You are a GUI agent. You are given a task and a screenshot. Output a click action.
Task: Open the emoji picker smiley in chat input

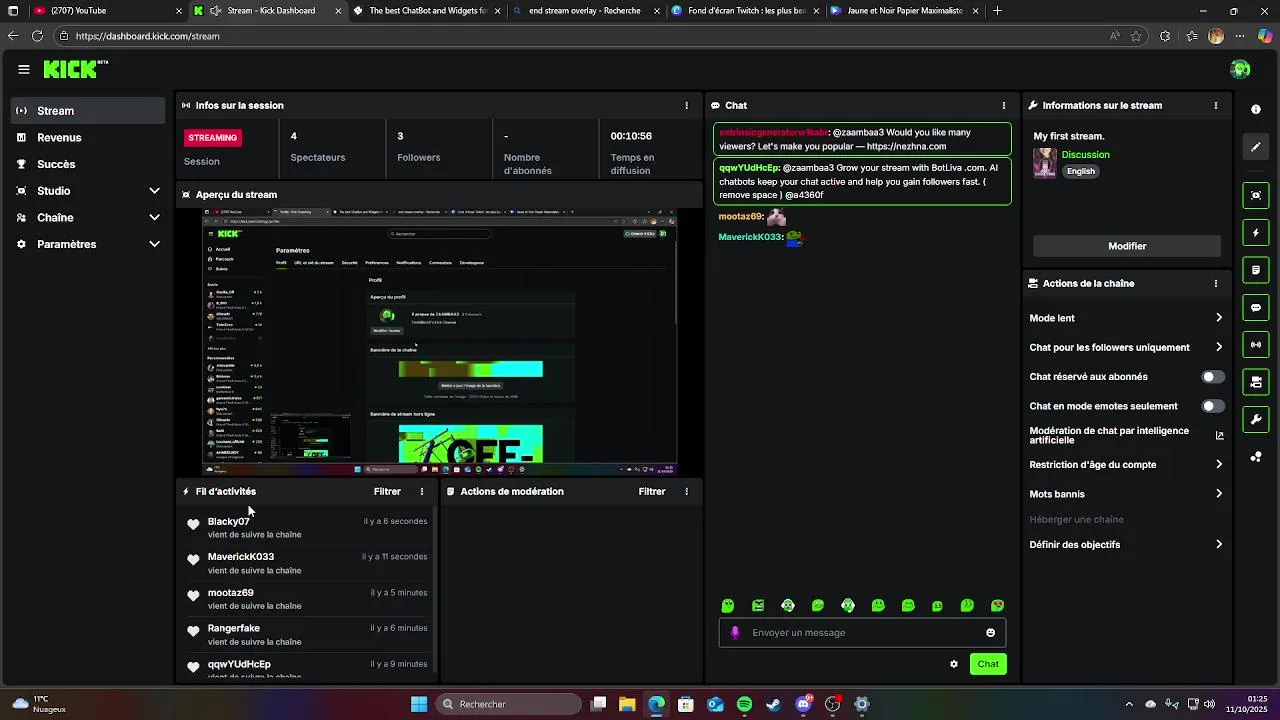991,632
